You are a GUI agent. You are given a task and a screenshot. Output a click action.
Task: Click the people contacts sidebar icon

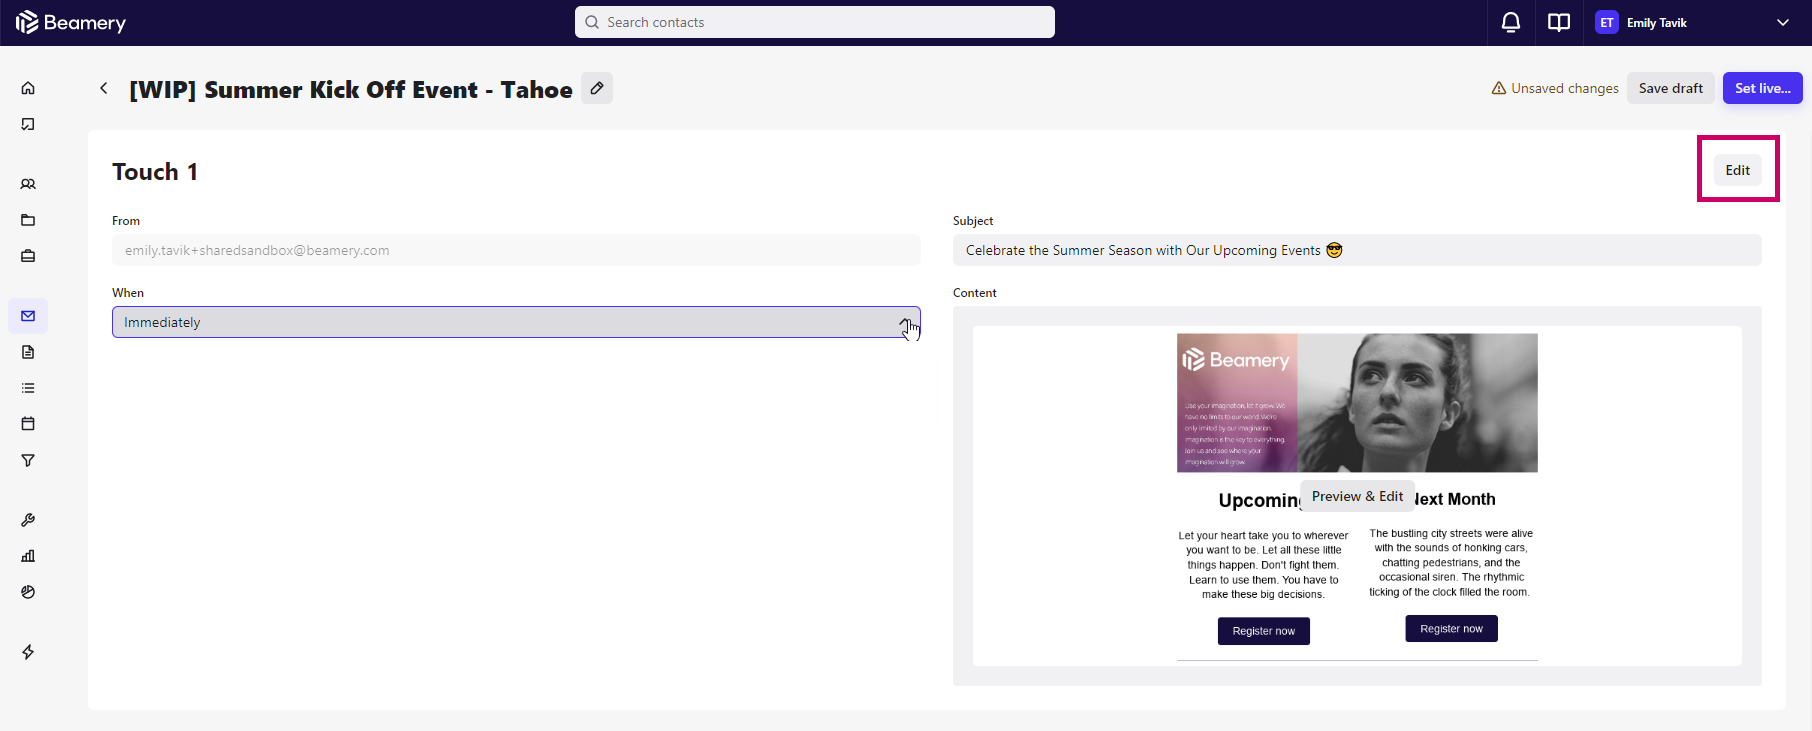click(28, 184)
